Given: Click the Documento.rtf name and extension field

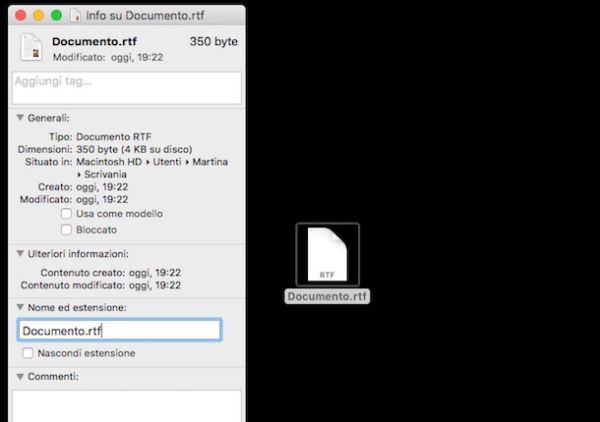Looking at the screenshot, I should pos(119,331).
